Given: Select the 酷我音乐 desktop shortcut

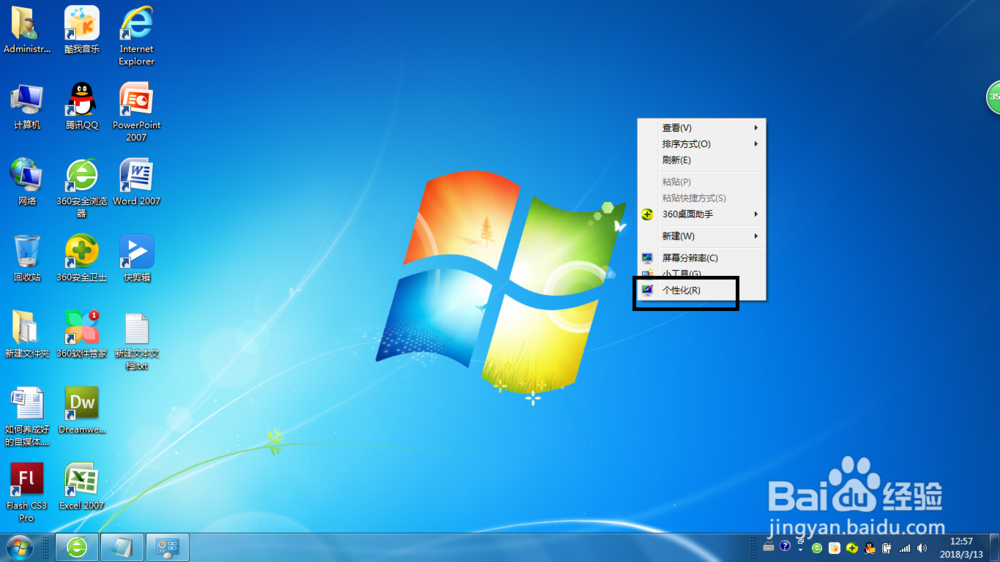Looking at the screenshot, I should (x=82, y=30).
